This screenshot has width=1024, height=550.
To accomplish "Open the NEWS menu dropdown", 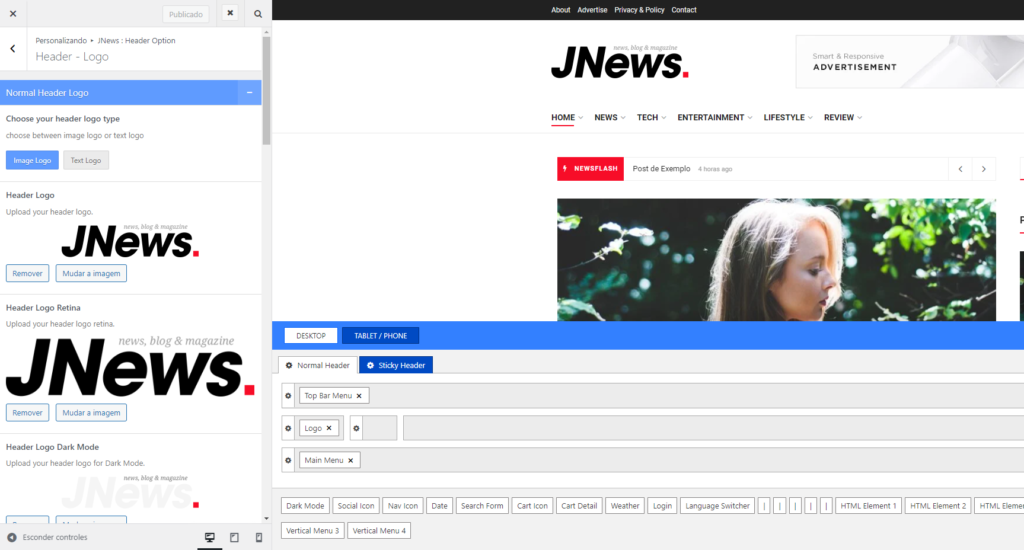I will click(x=609, y=118).
